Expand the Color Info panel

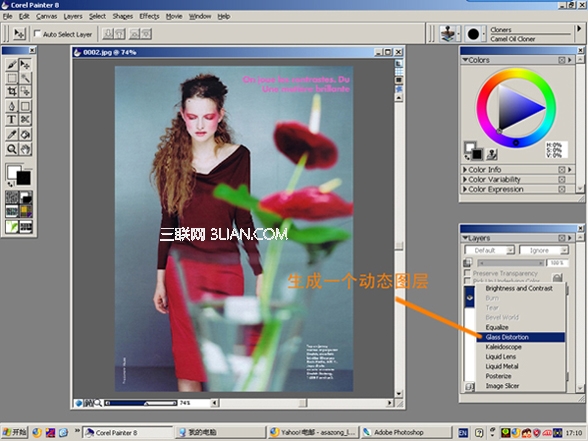point(465,170)
